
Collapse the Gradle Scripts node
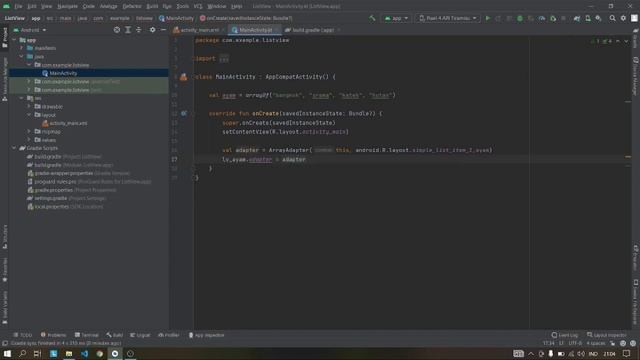(x=14, y=148)
